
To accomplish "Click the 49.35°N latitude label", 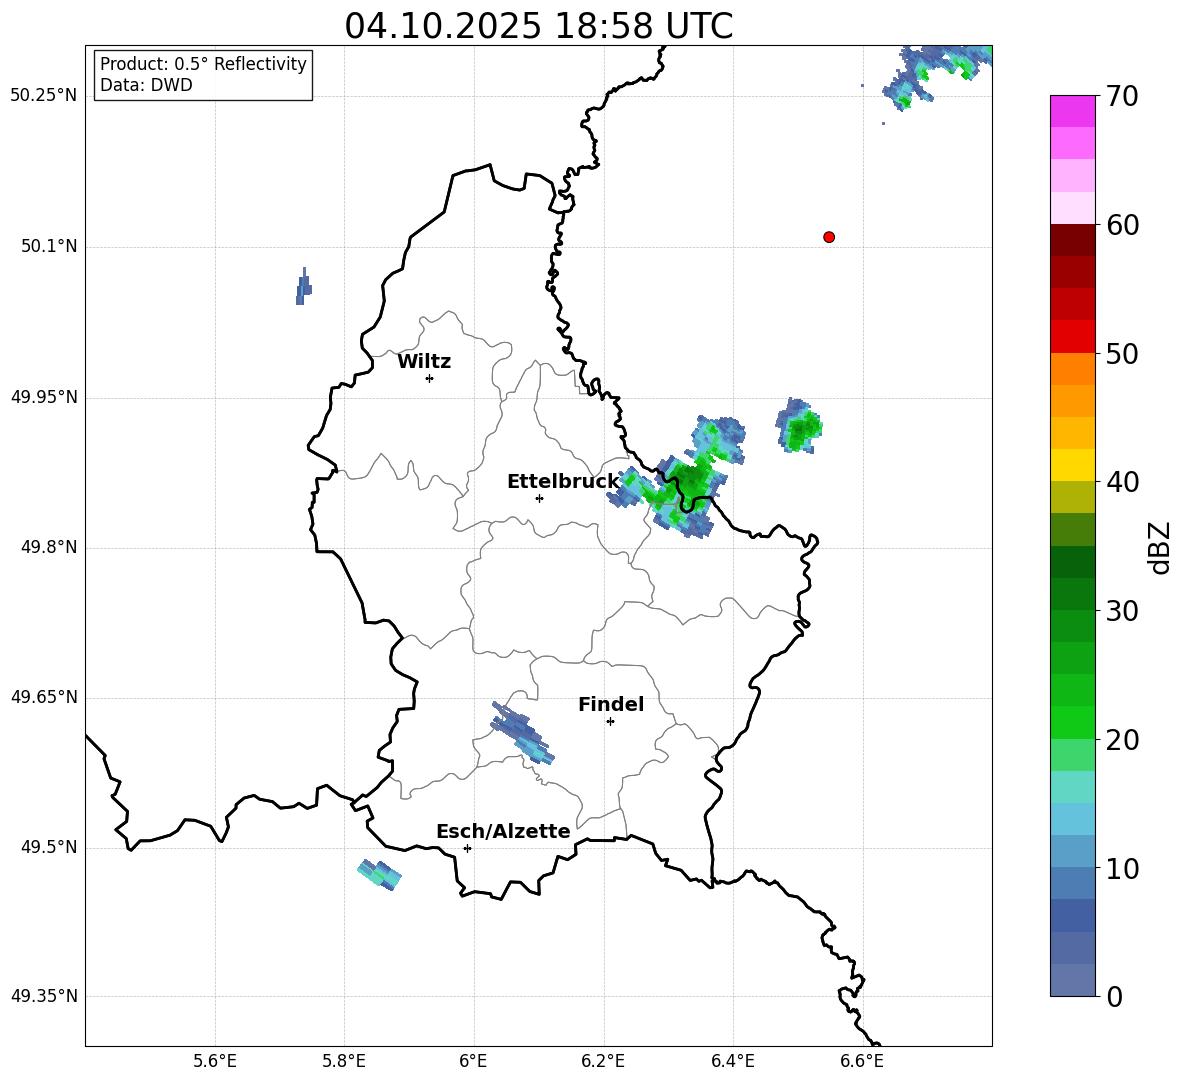I will coord(44,996).
